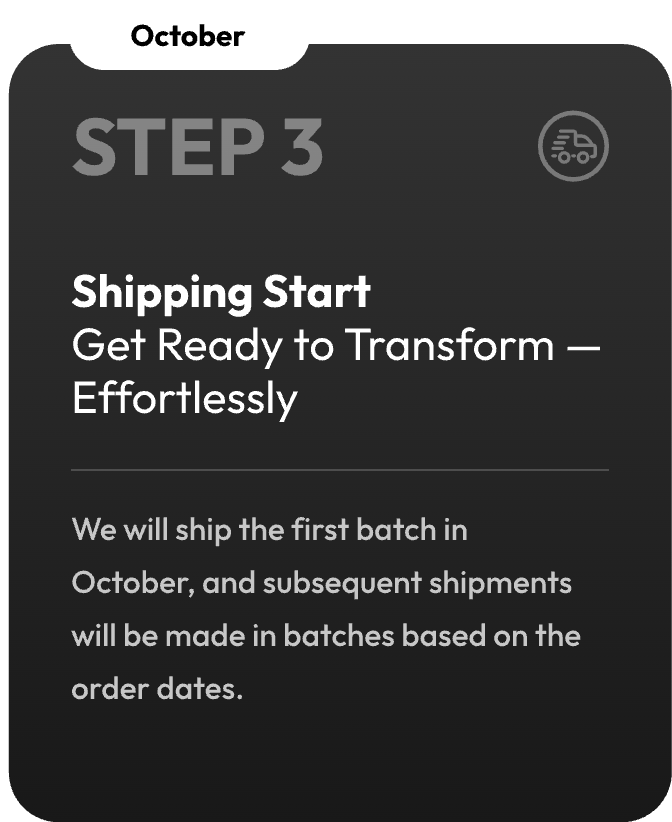
Task: Click the line 'We will ship the first batch in'
Action: point(269,529)
